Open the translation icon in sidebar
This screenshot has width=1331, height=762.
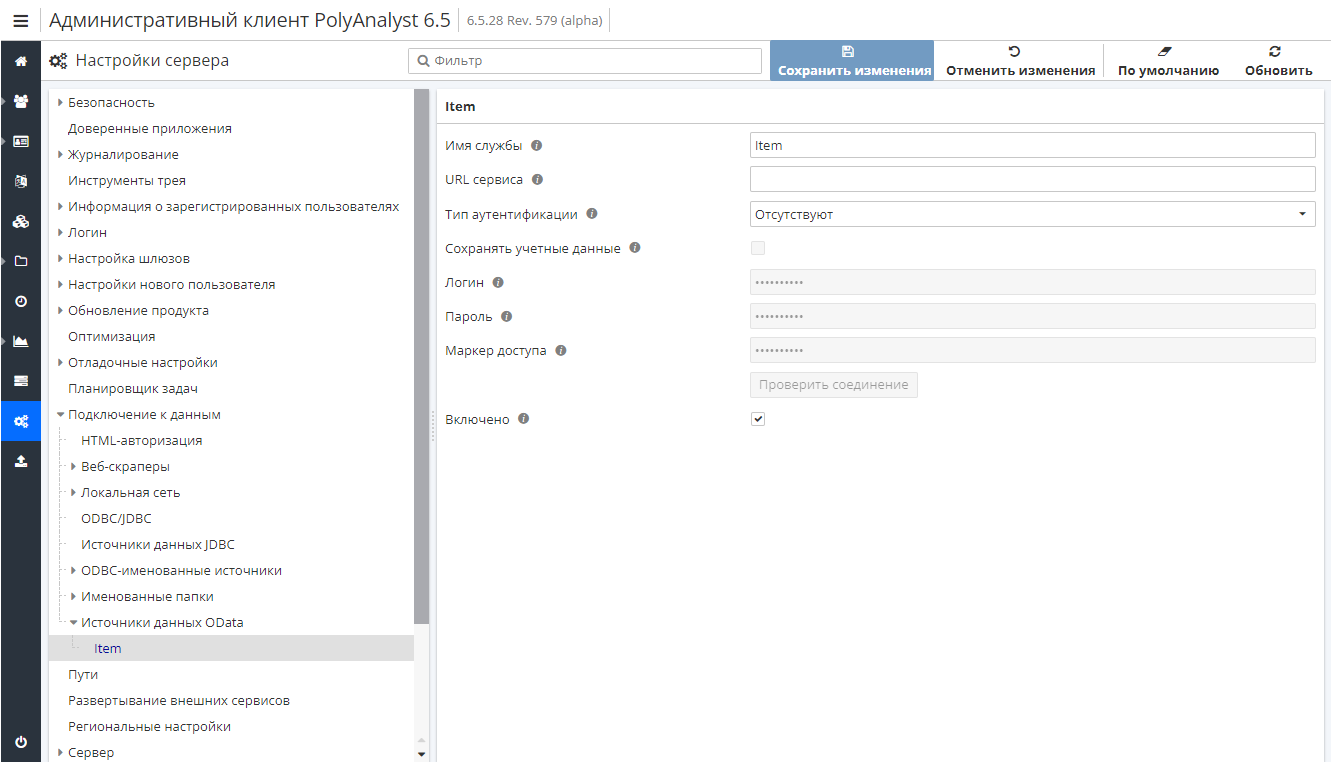pyautogui.click(x=21, y=181)
